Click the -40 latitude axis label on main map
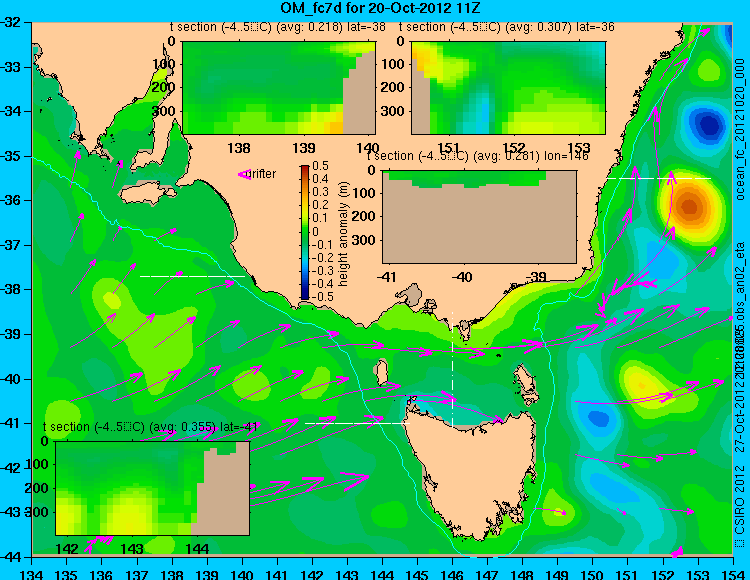The height and width of the screenshot is (580, 750). (11, 379)
